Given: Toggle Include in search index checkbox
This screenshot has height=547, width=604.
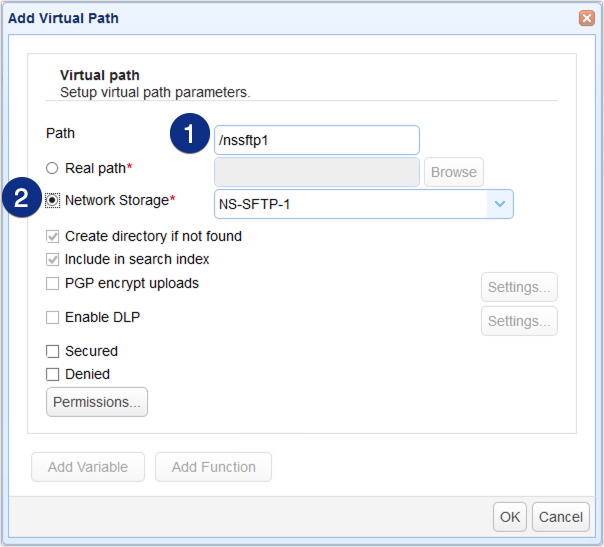Looking at the screenshot, I should tap(52, 260).
